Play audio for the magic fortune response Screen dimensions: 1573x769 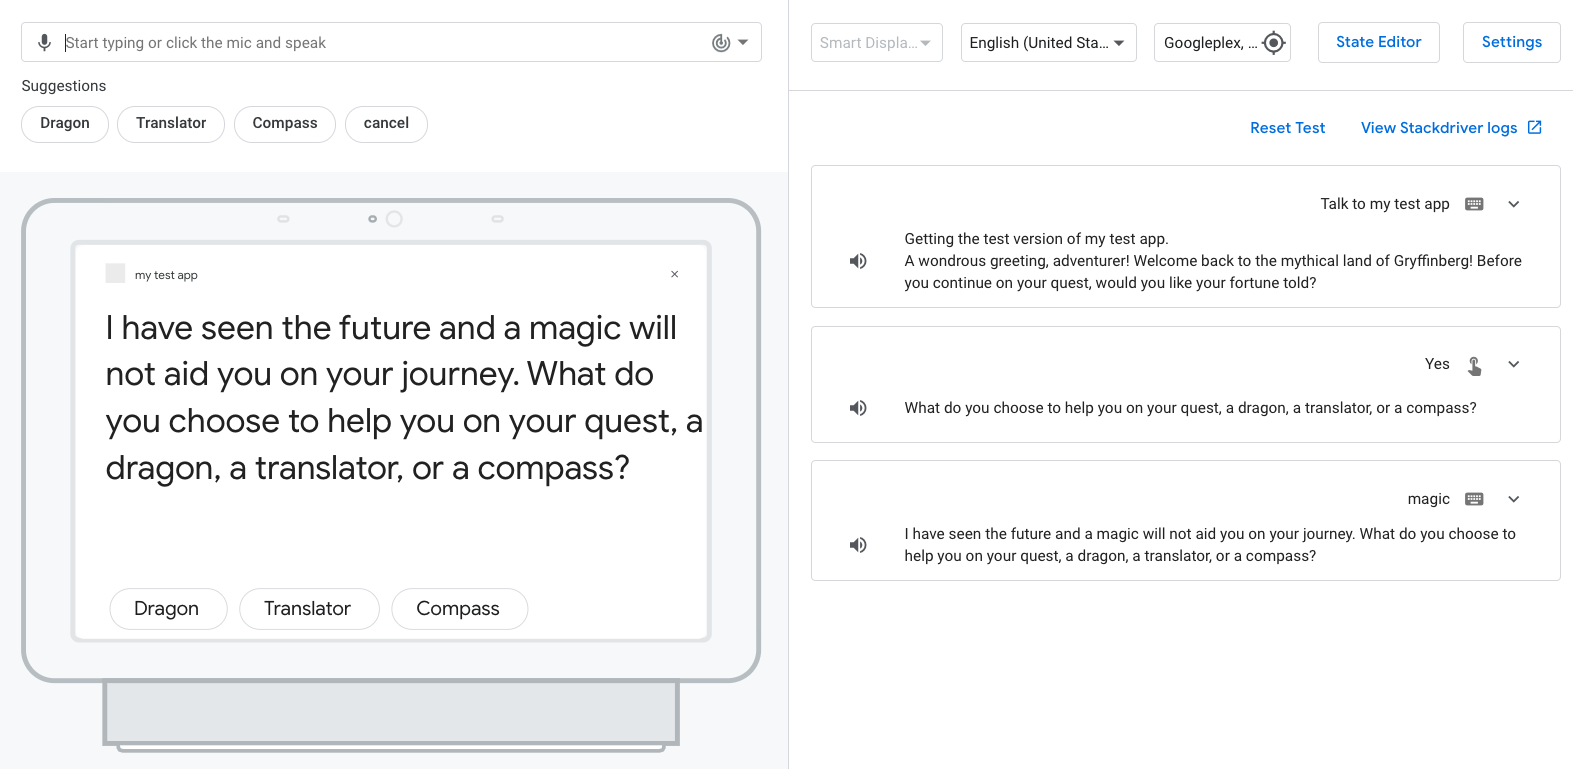(858, 545)
